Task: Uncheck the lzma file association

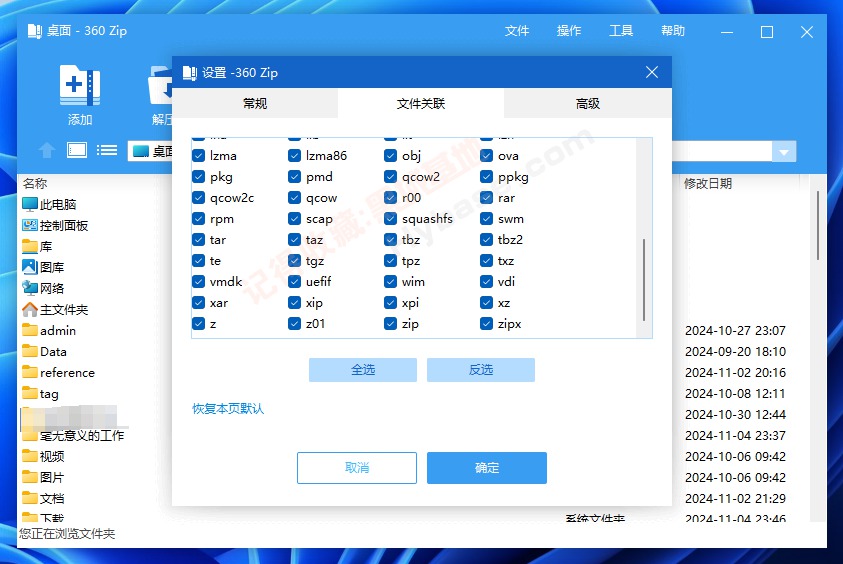Action: pos(198,156)
